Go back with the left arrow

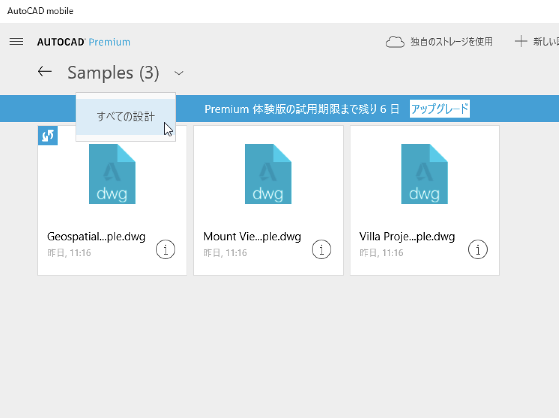click(45, 72)
